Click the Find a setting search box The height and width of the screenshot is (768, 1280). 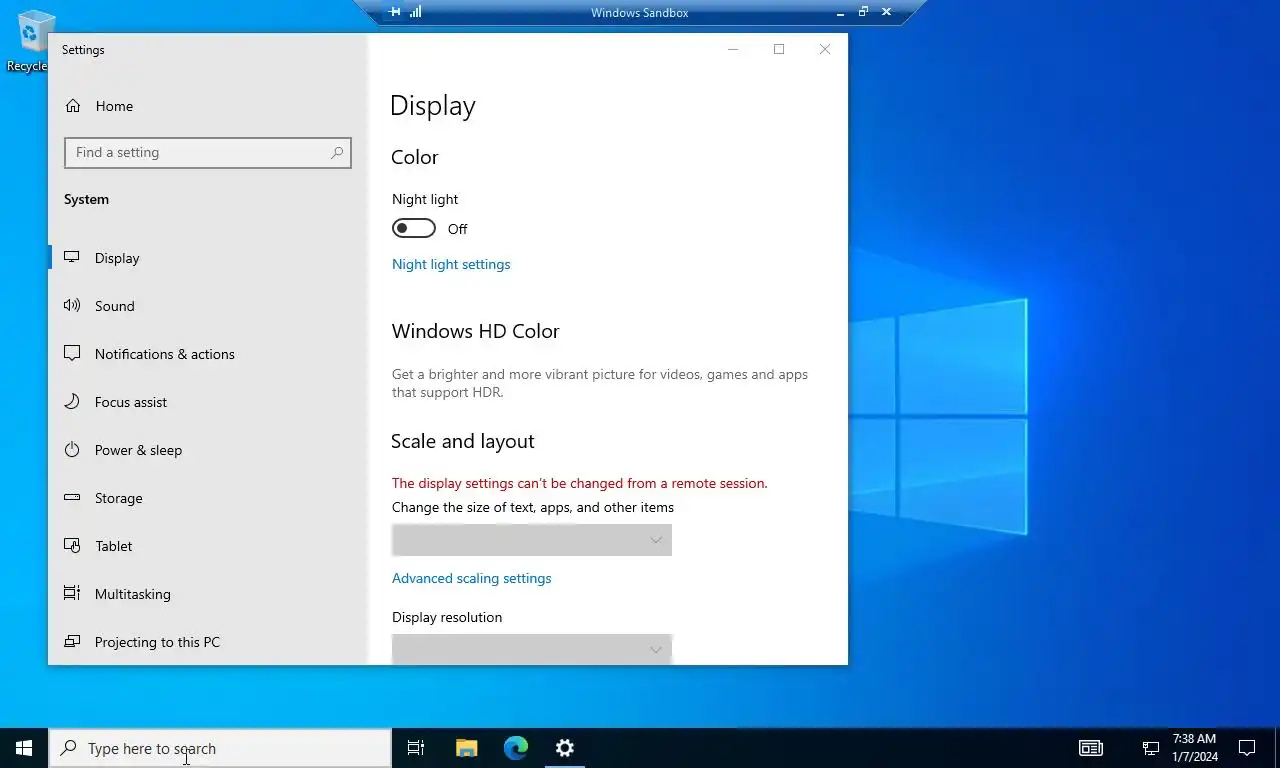click(207, 152)
